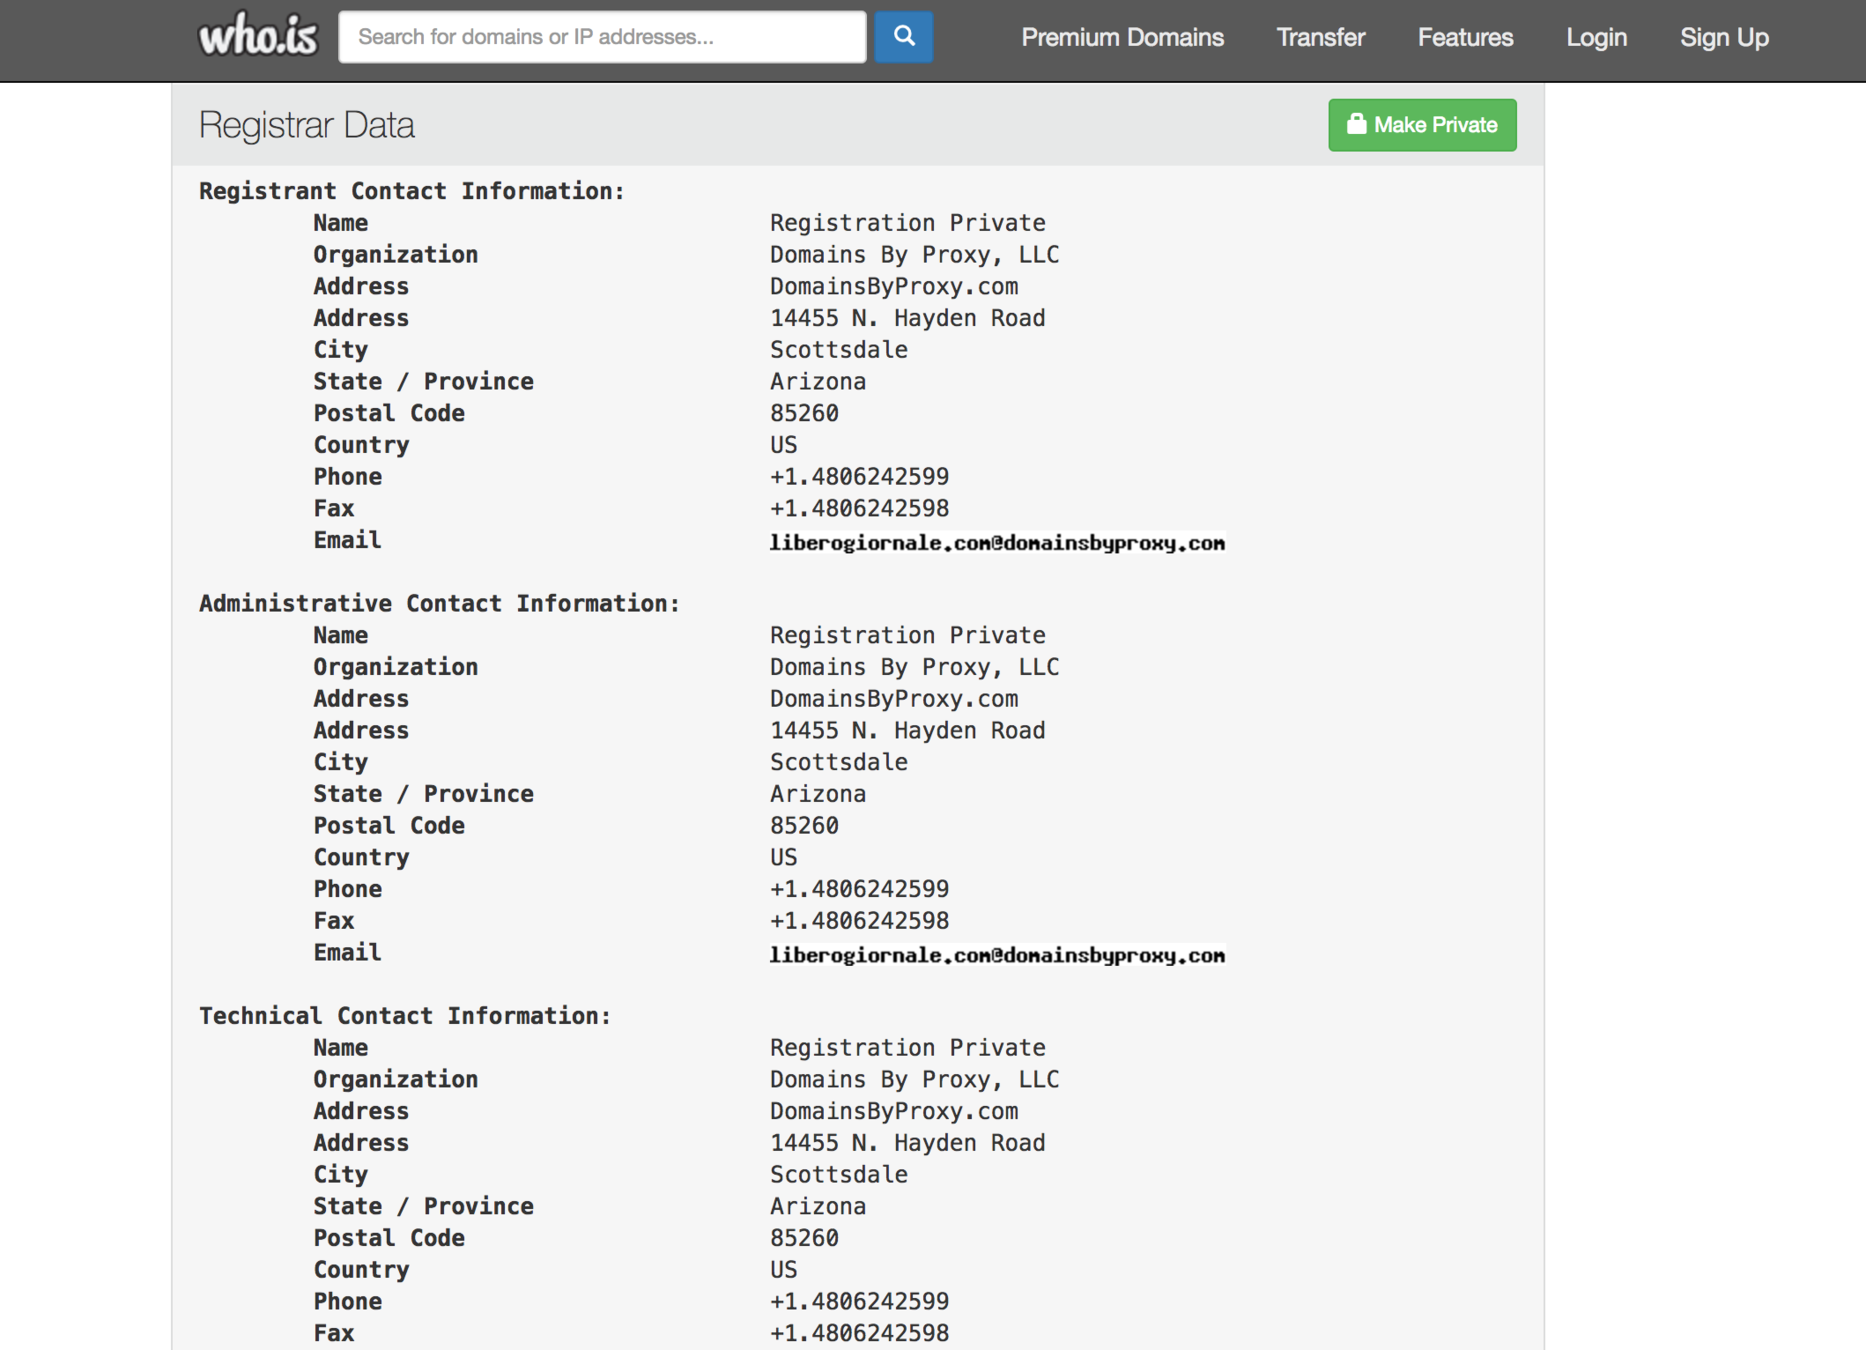The image size is (1866, 1350).
Task: Open the Sign Up page
Action: [1724, 37]
